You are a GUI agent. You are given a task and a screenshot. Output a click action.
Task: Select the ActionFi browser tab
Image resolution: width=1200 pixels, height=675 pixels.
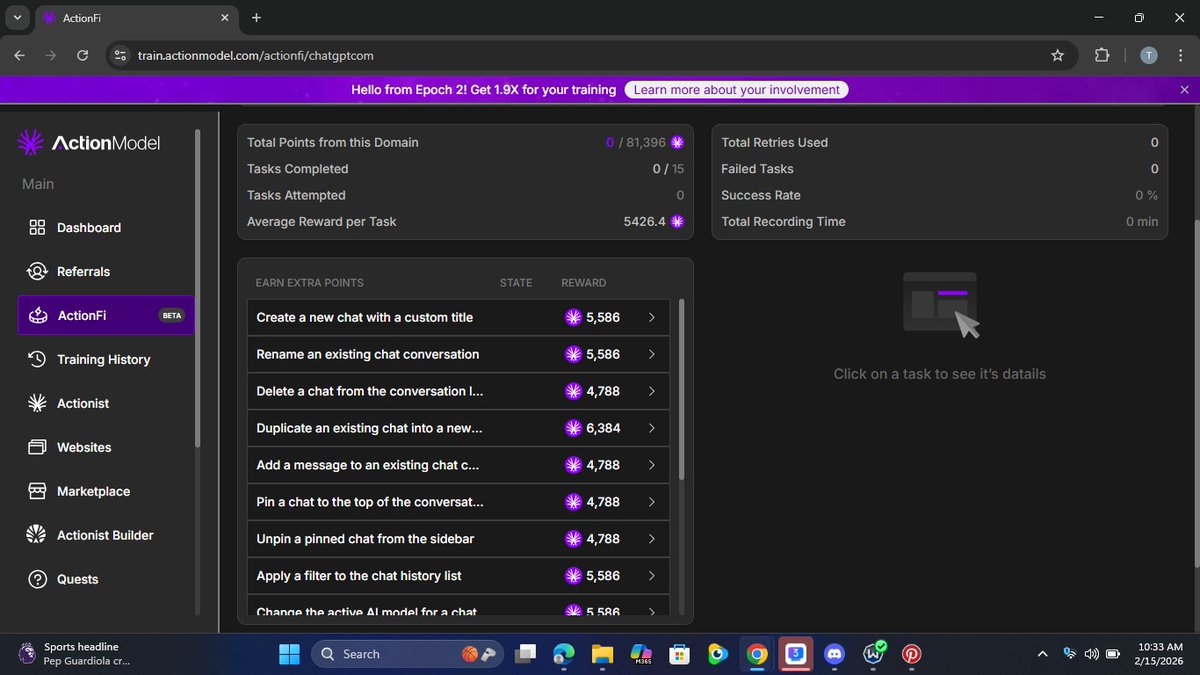pyautogui.click(x=134, y=18)
